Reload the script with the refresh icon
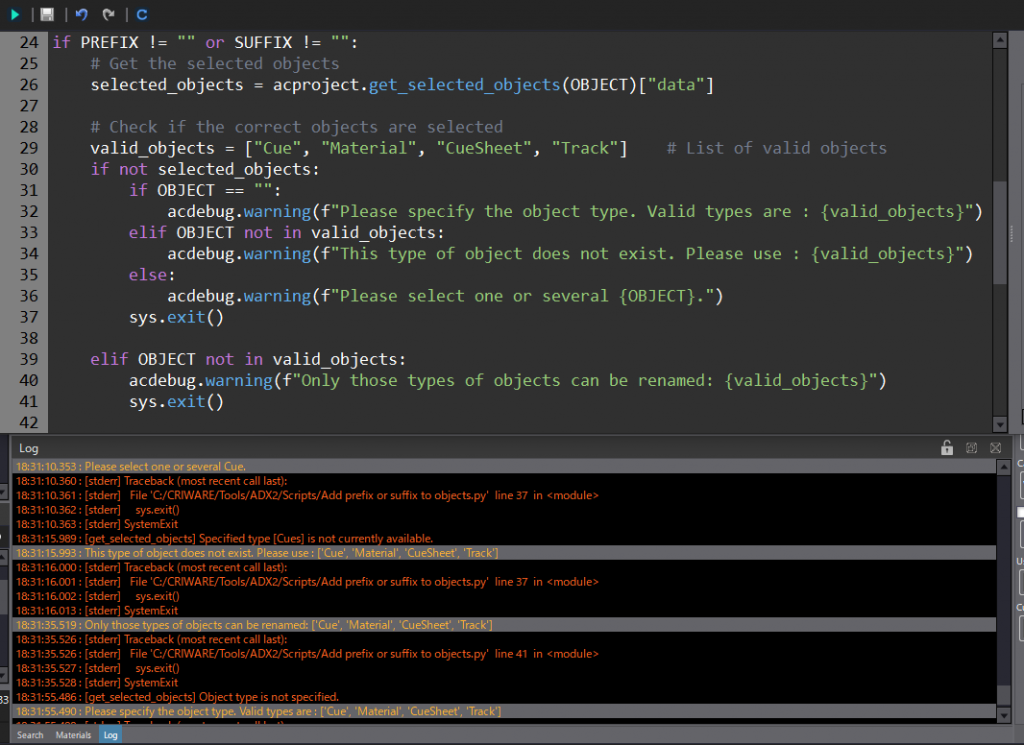The width and height of the screenshot is (1024, 745). click(142, 15)
